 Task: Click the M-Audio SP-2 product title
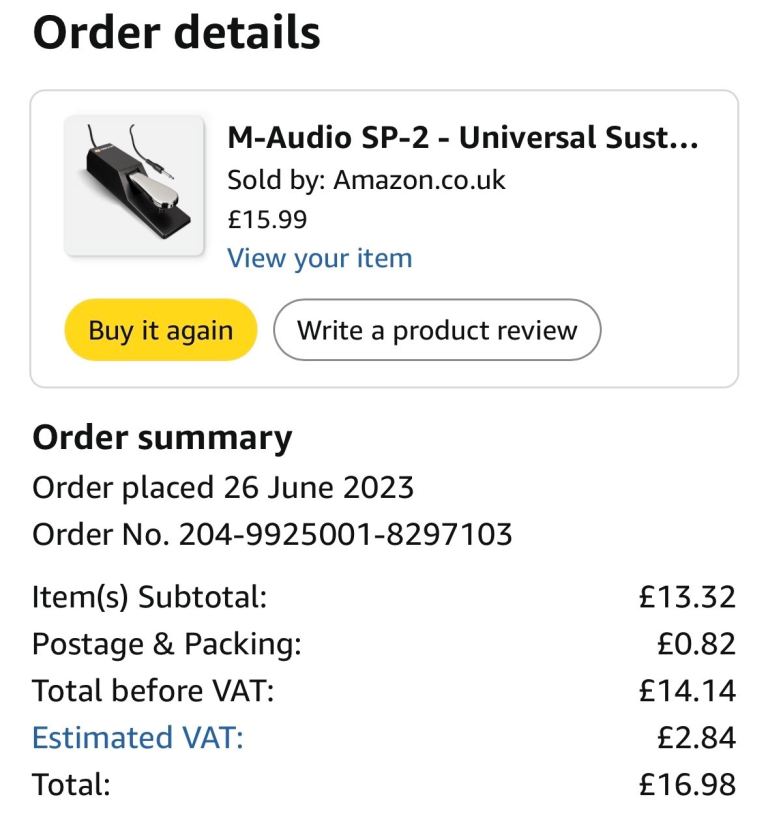pos(463,138)
